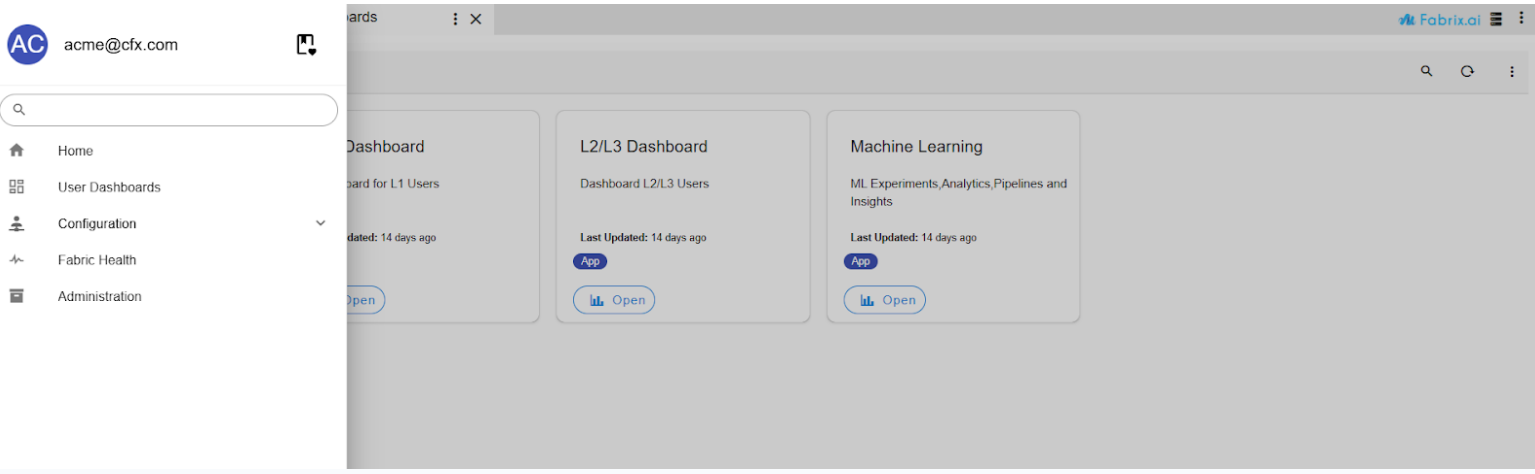Image resolution: width=1535 pixels, height=474 pixels.
Task: Open the dashboards toolbar three-dot menu
Action: [1512, 71]
